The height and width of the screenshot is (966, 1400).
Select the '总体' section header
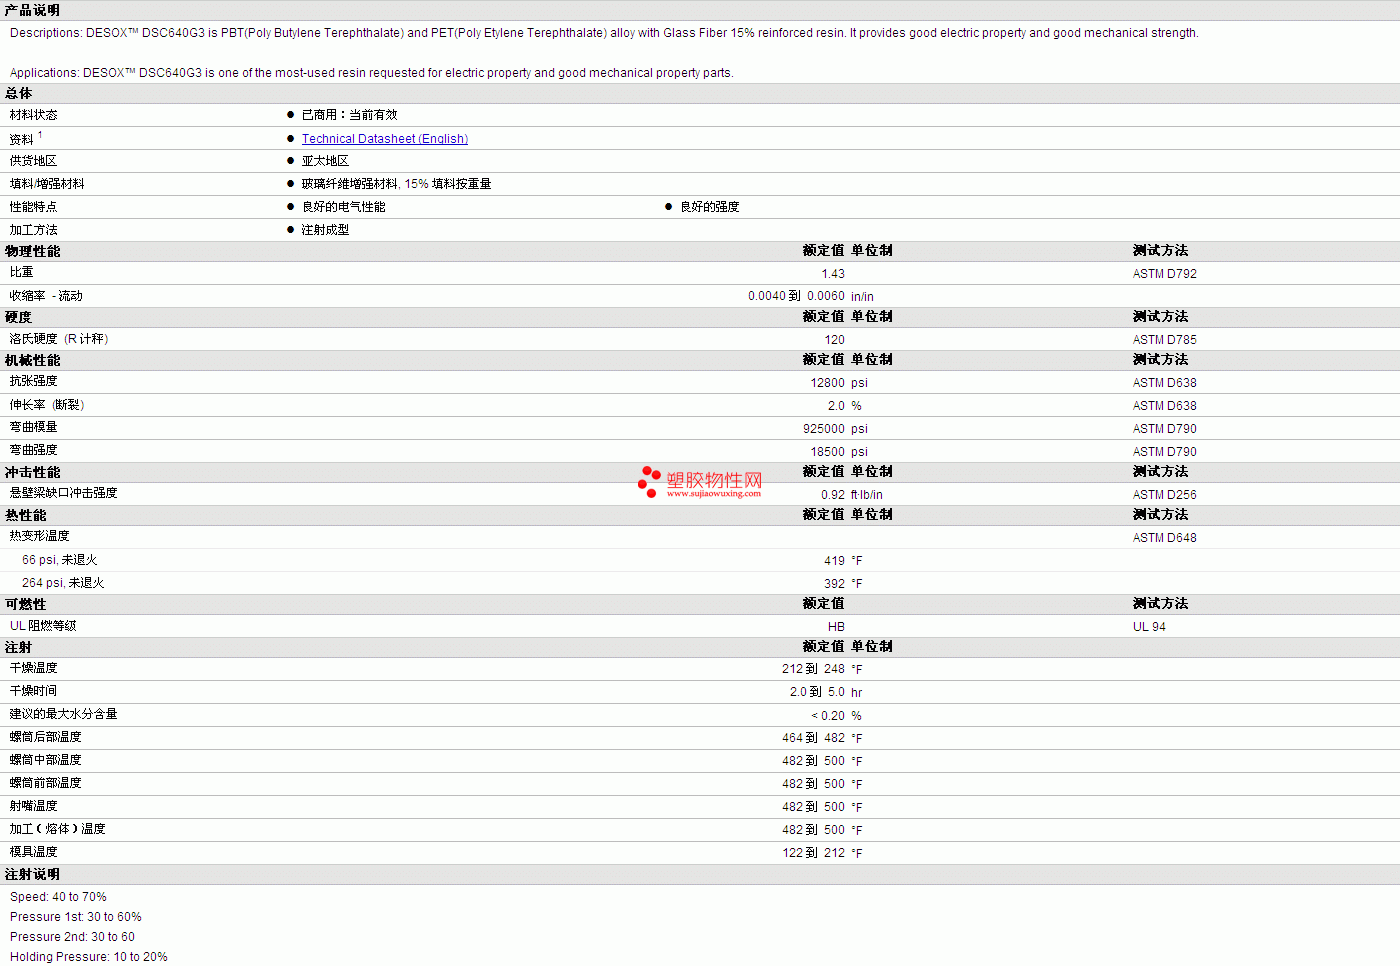tap(19, 93)
